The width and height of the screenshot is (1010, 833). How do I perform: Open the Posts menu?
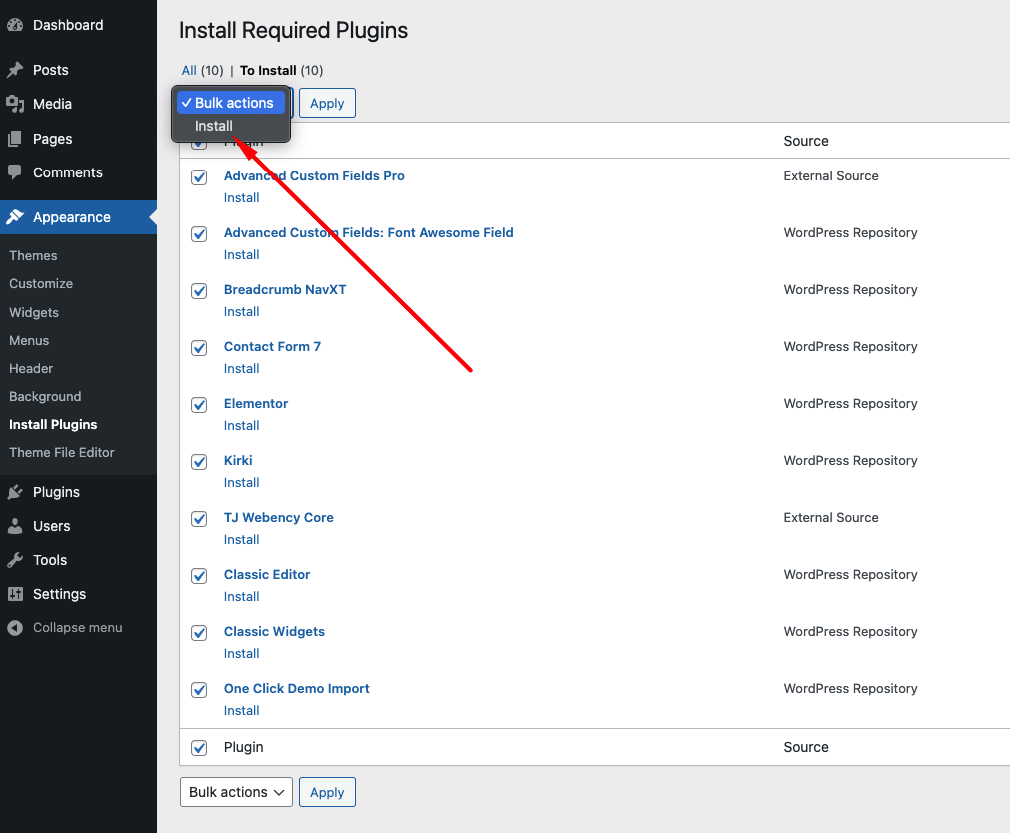(50, 70)
